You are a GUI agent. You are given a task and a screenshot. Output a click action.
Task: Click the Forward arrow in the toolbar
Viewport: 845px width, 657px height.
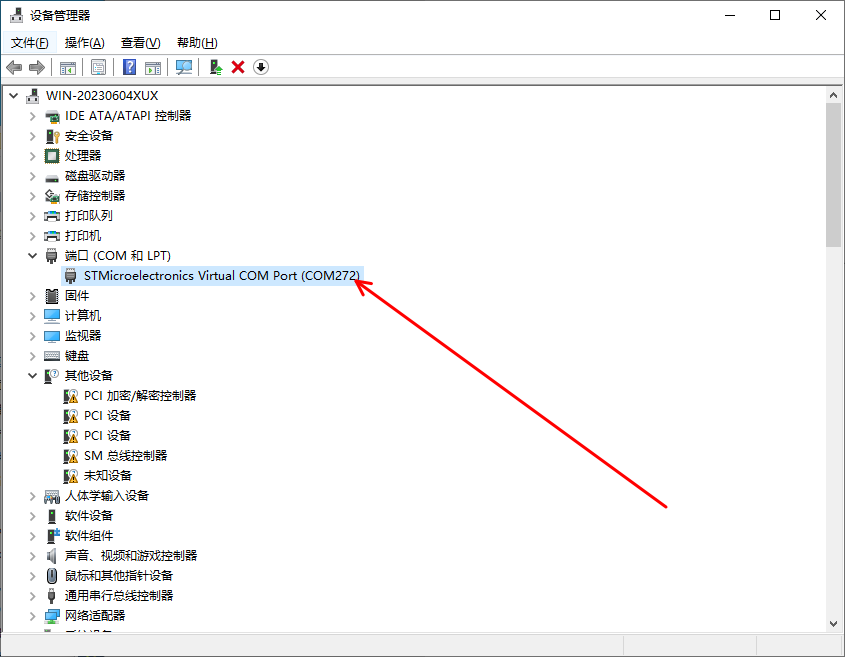pyautogui.click(x=37, y=67)
